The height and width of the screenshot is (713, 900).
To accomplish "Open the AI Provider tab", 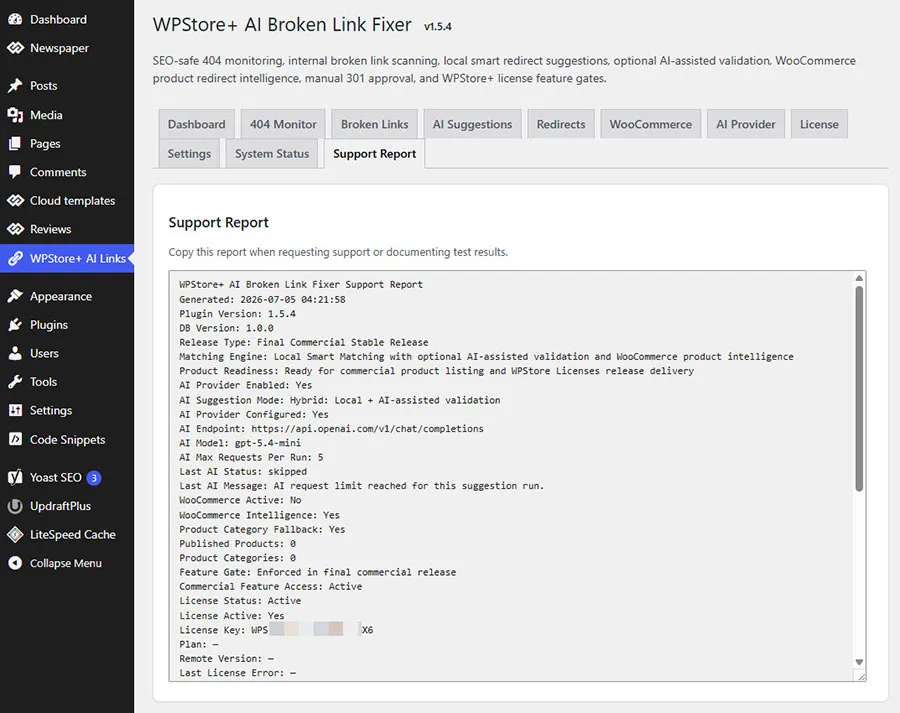I will point(746,124).
